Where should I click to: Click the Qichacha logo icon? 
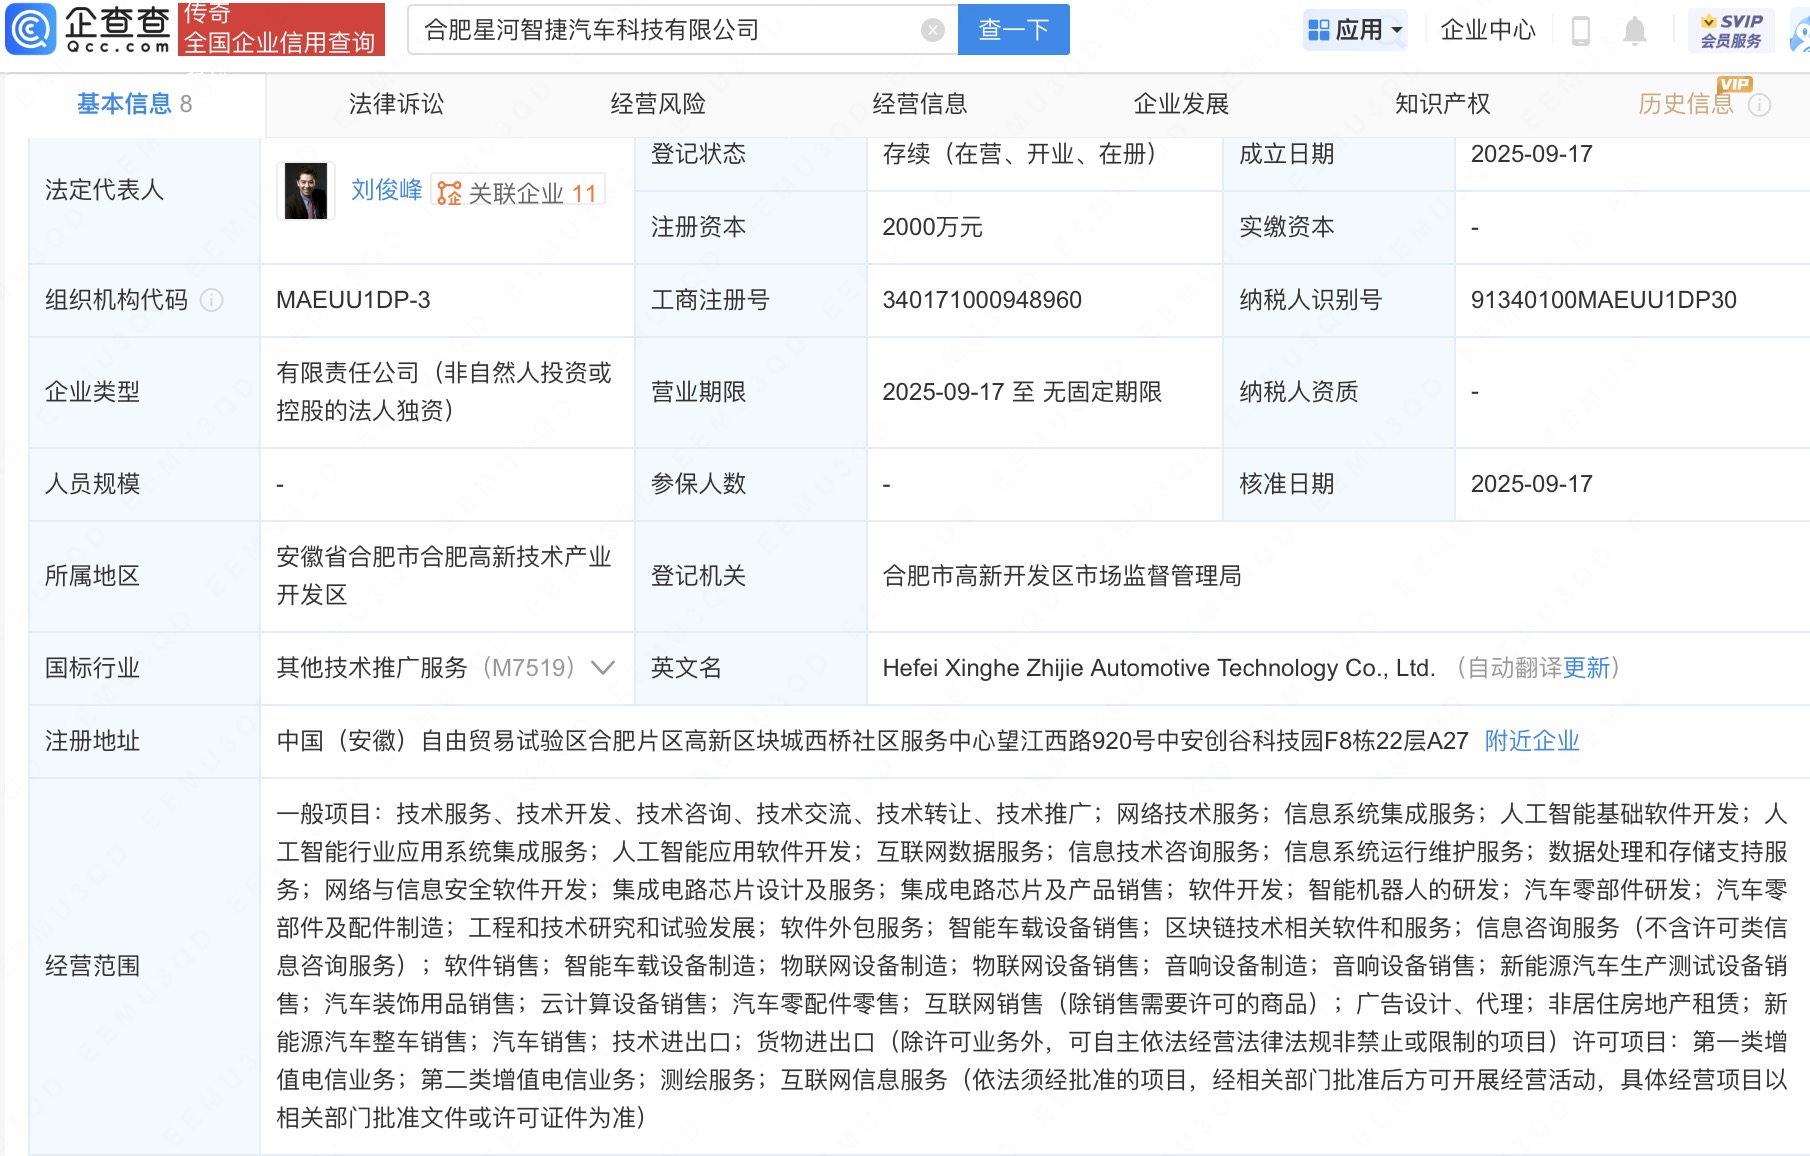pyautogui.click(x=31, y=29)
